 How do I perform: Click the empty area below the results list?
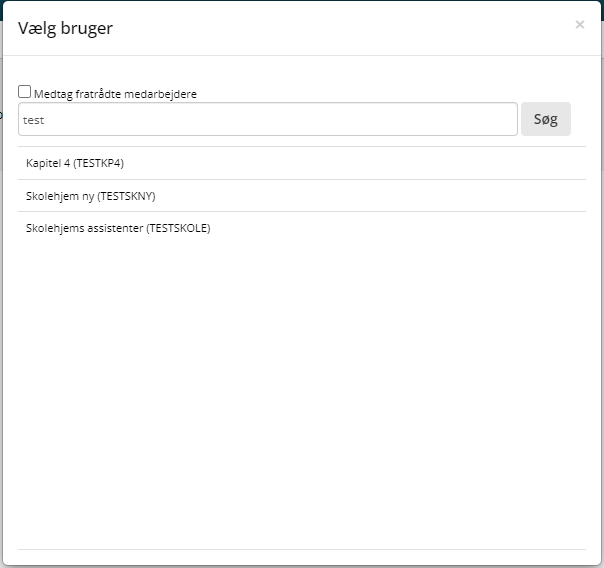click(300, 400)
